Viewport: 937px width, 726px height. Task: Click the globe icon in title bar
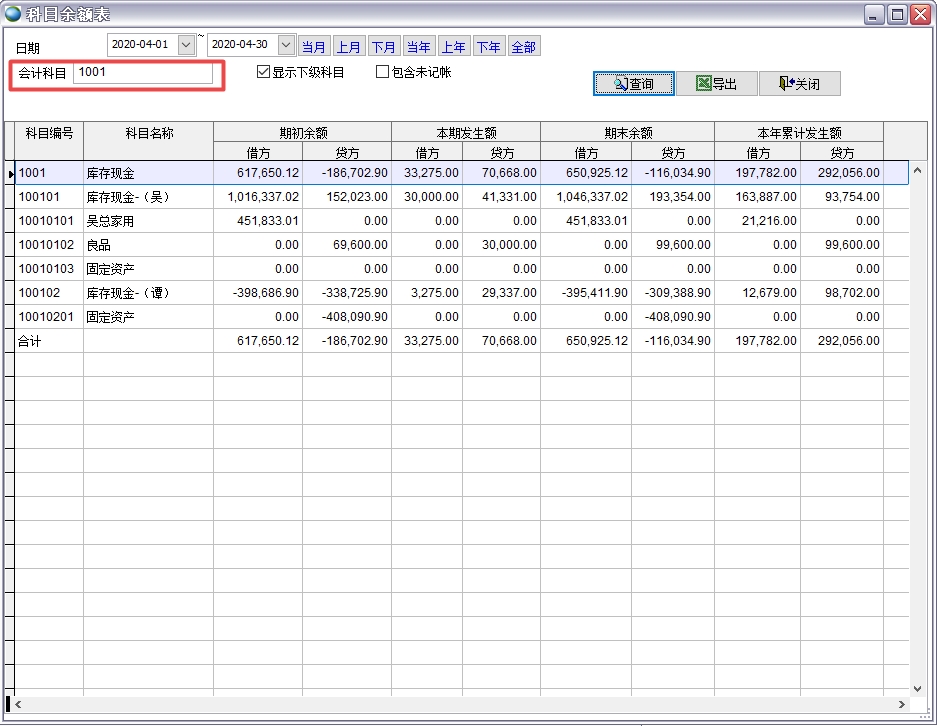13,14
